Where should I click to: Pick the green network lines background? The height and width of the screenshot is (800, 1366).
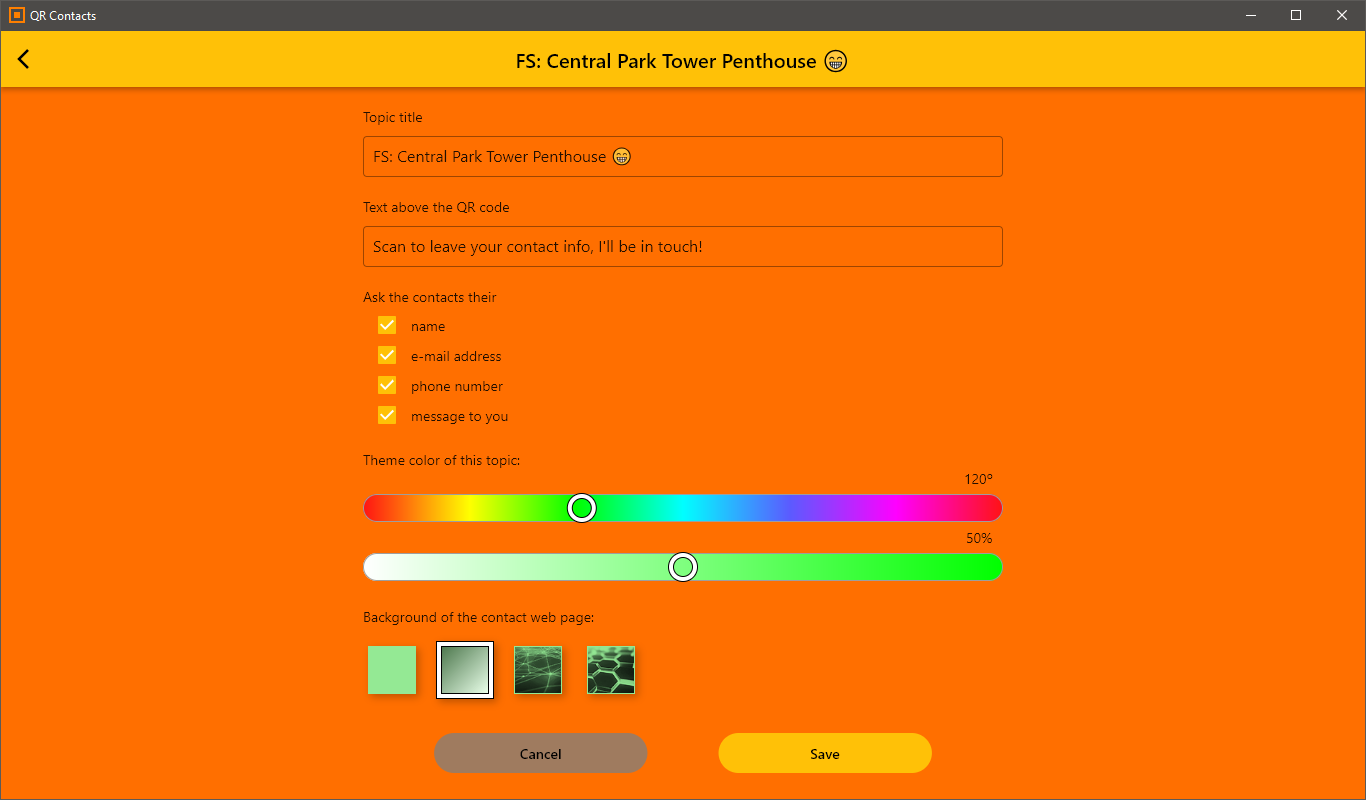tap(538, 670)
